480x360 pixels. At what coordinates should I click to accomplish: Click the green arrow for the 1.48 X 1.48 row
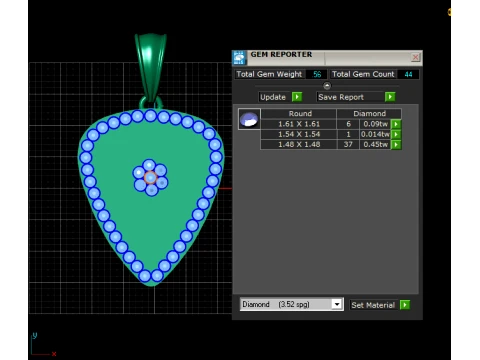[x=396, y=145]
